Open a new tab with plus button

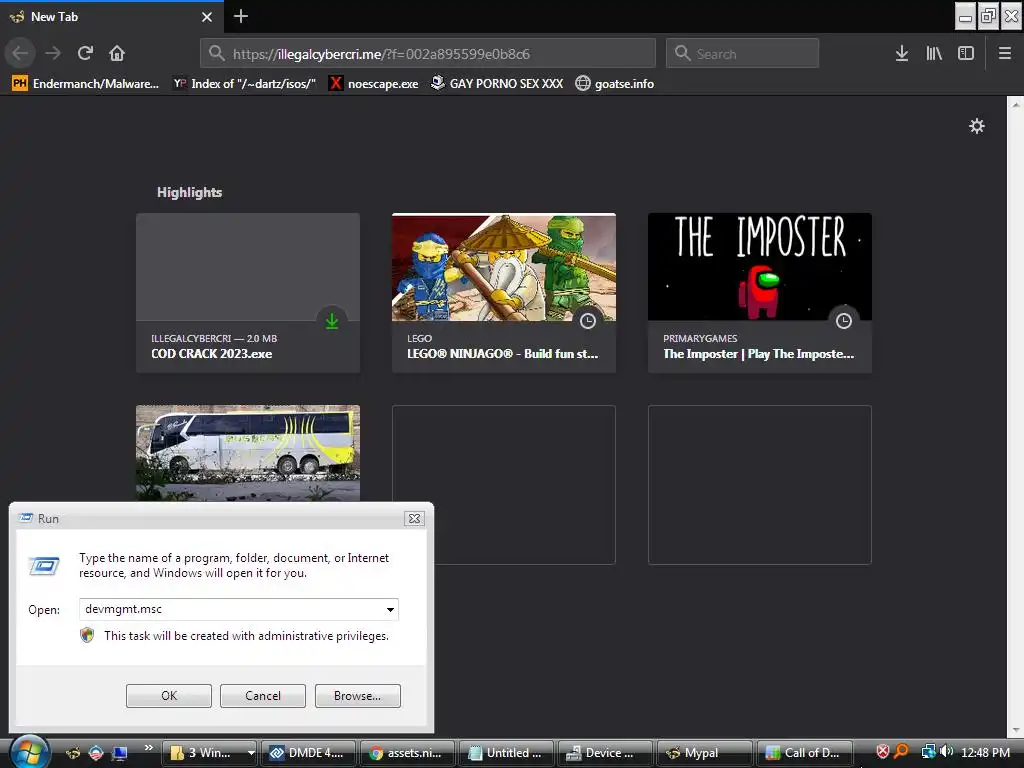click(240, 16)
